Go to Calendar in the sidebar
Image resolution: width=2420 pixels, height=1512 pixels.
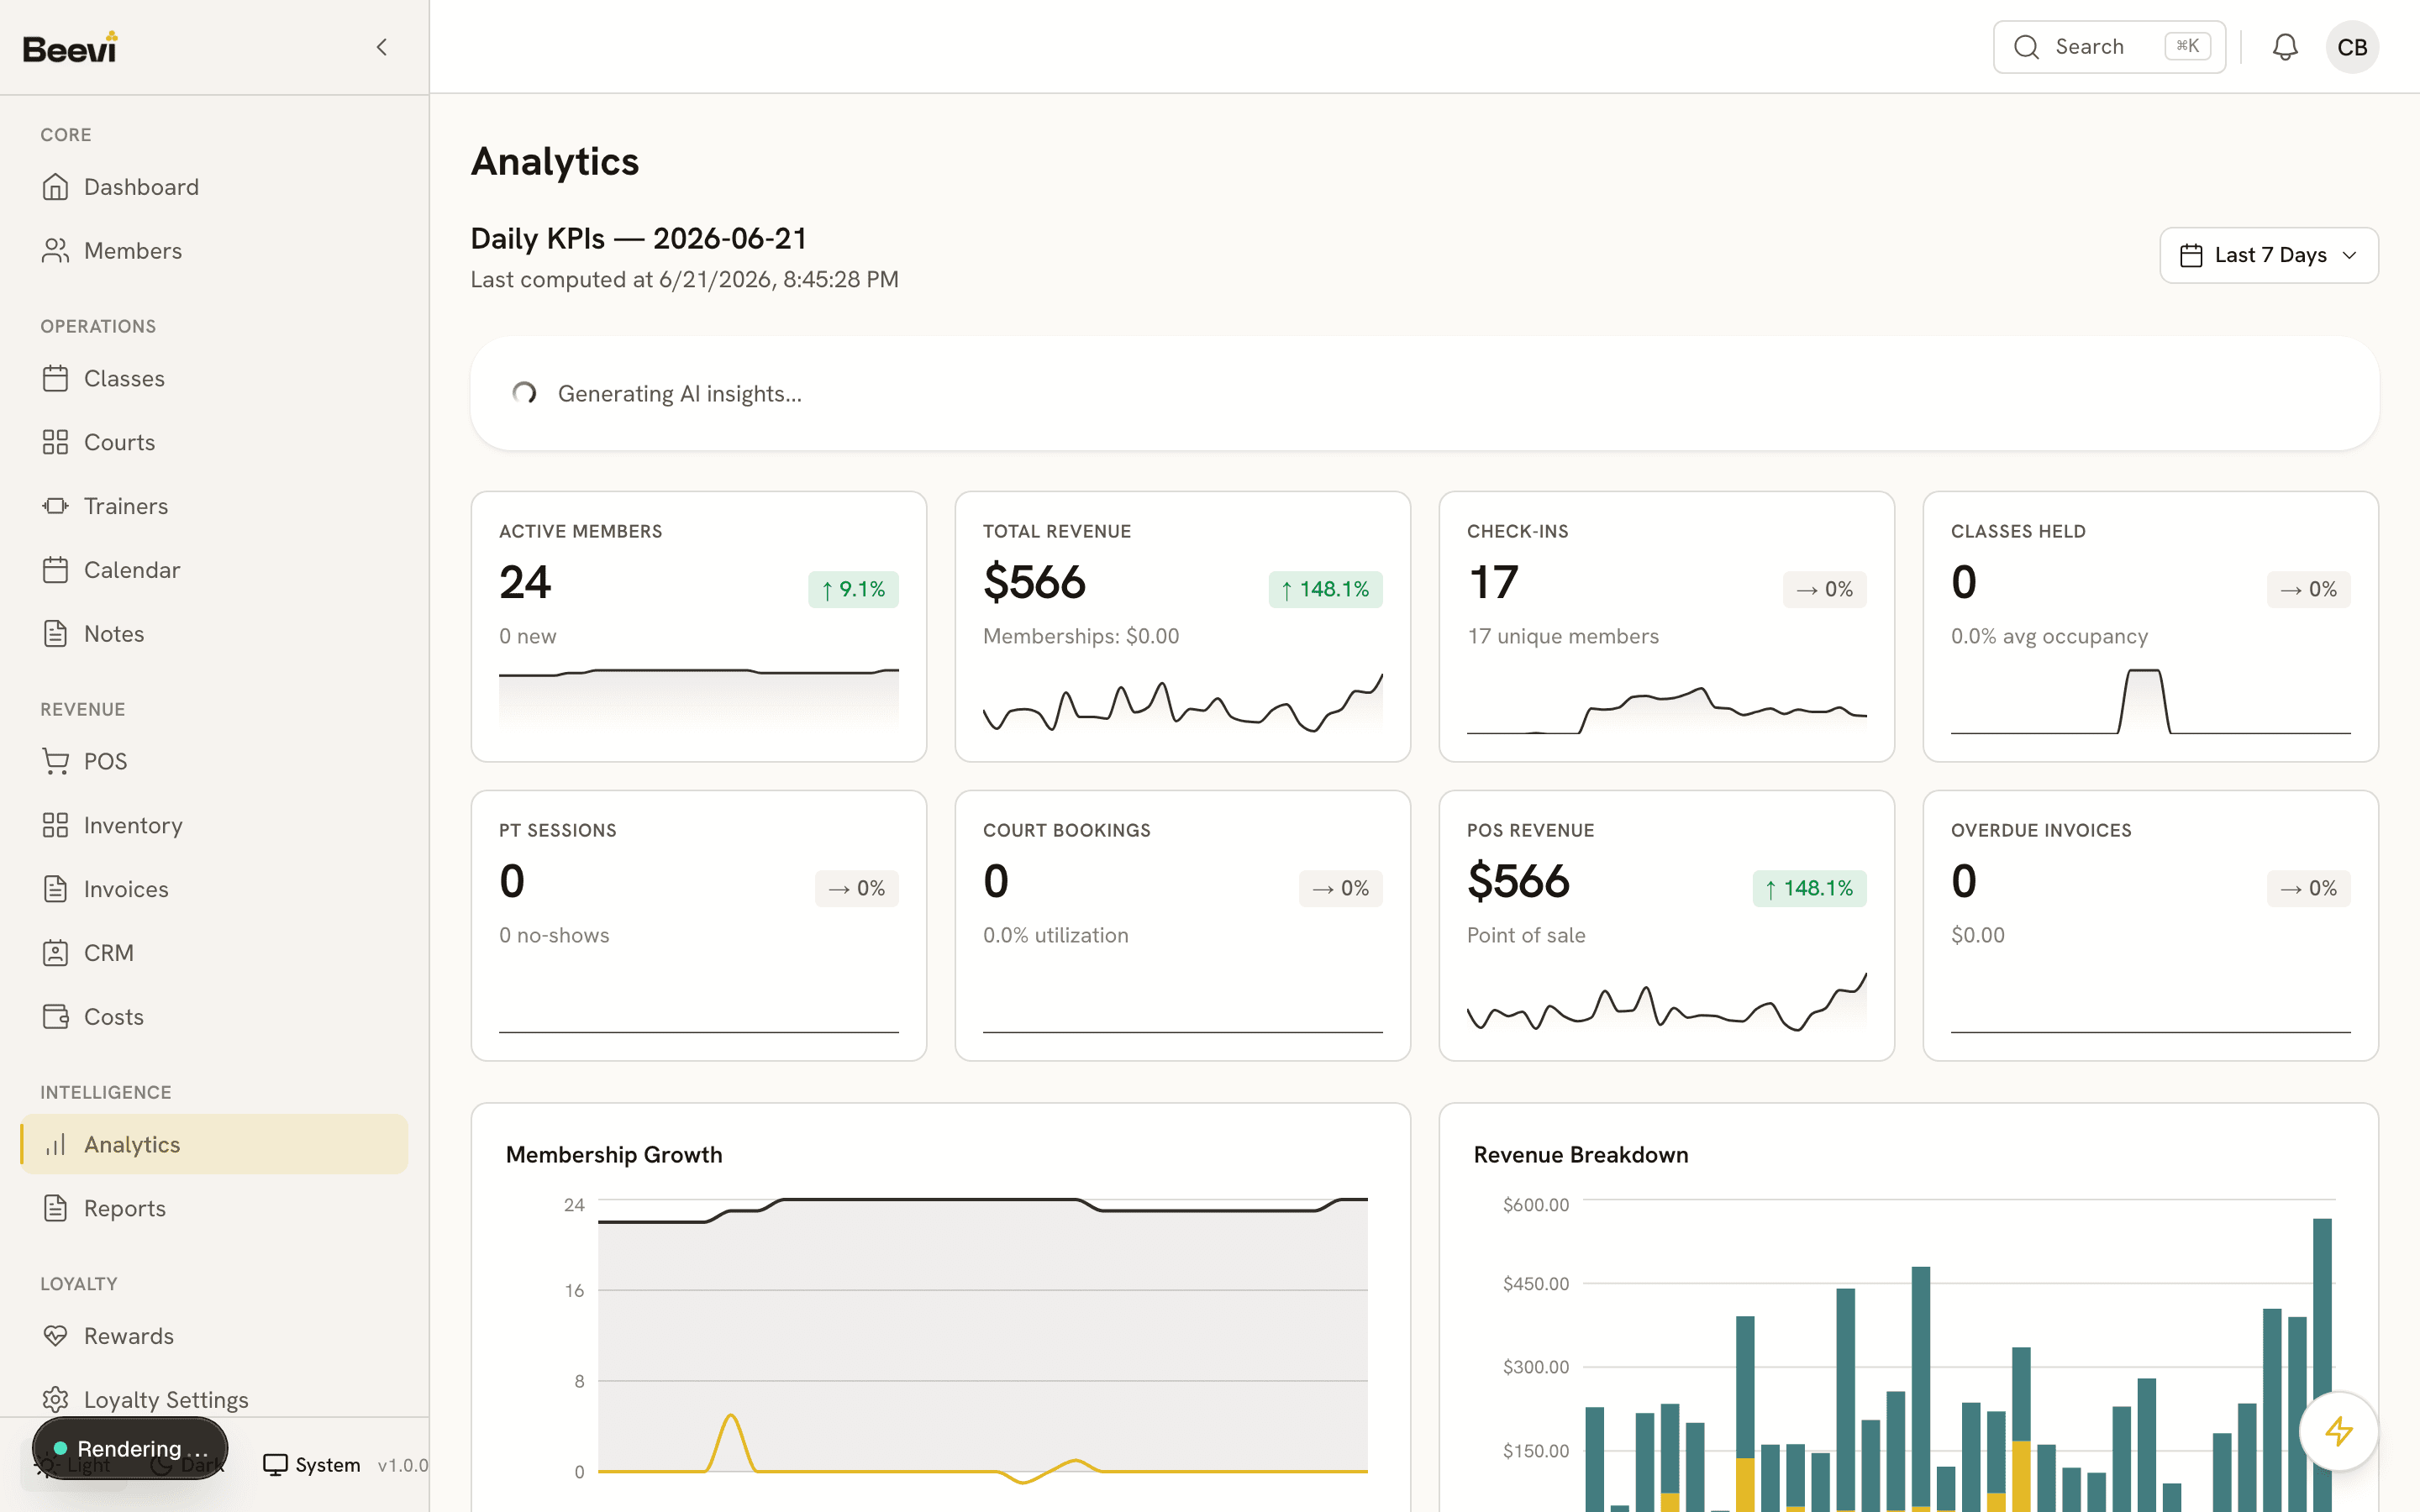pos(214,570)
